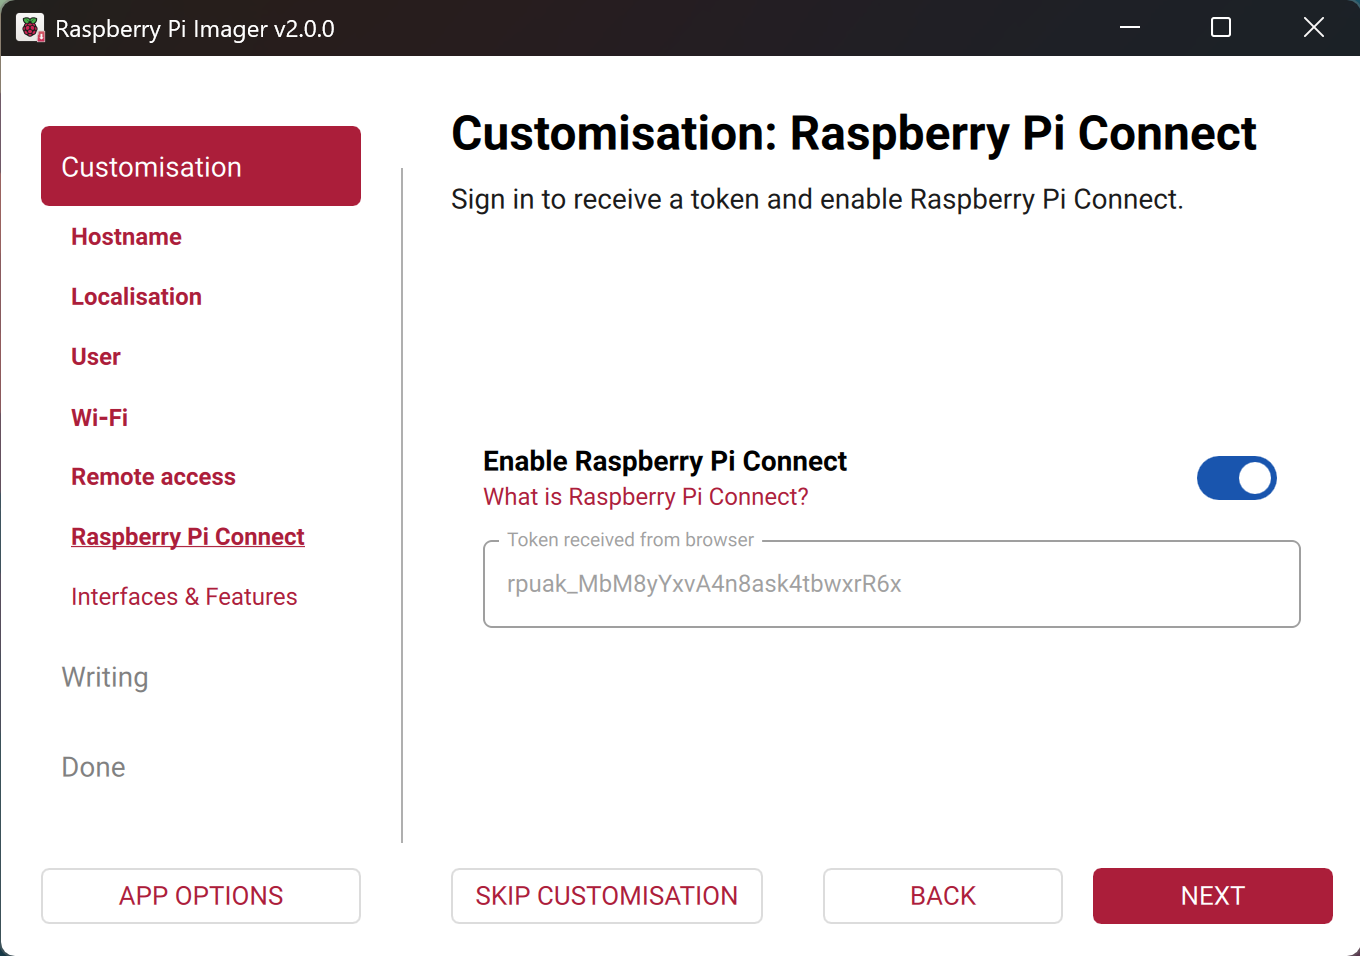
Task: Open the Localisation customisation section
Action: [136, 297]
